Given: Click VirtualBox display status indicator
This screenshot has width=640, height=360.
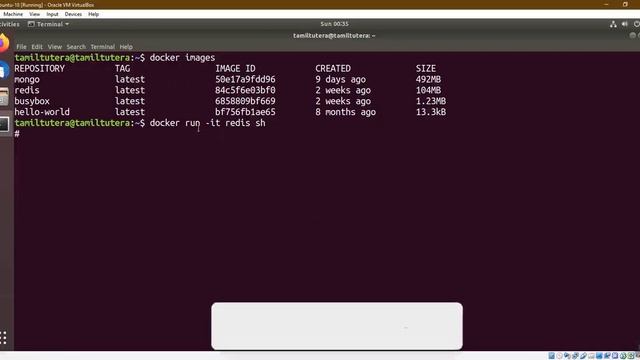Looking at the screenshot, I should [599, 356].
